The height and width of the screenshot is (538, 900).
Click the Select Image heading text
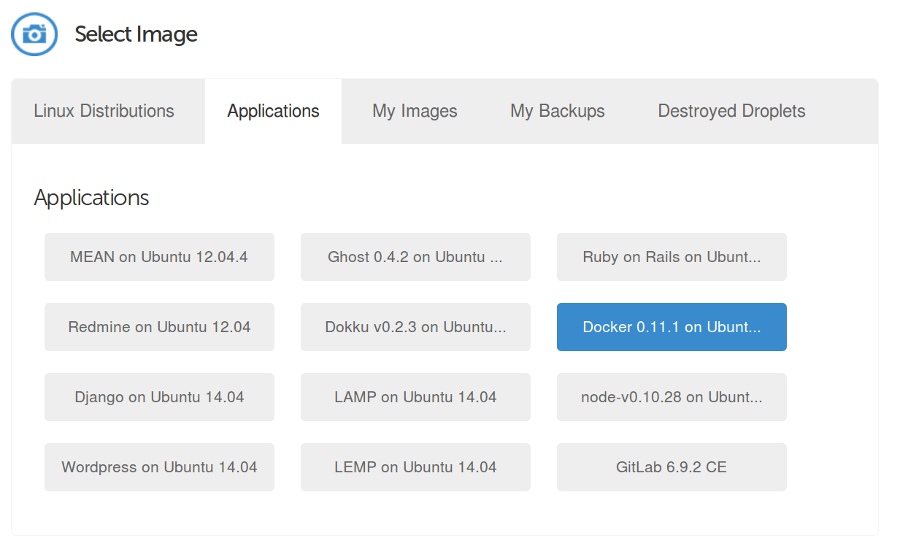[x=136, y=34]
